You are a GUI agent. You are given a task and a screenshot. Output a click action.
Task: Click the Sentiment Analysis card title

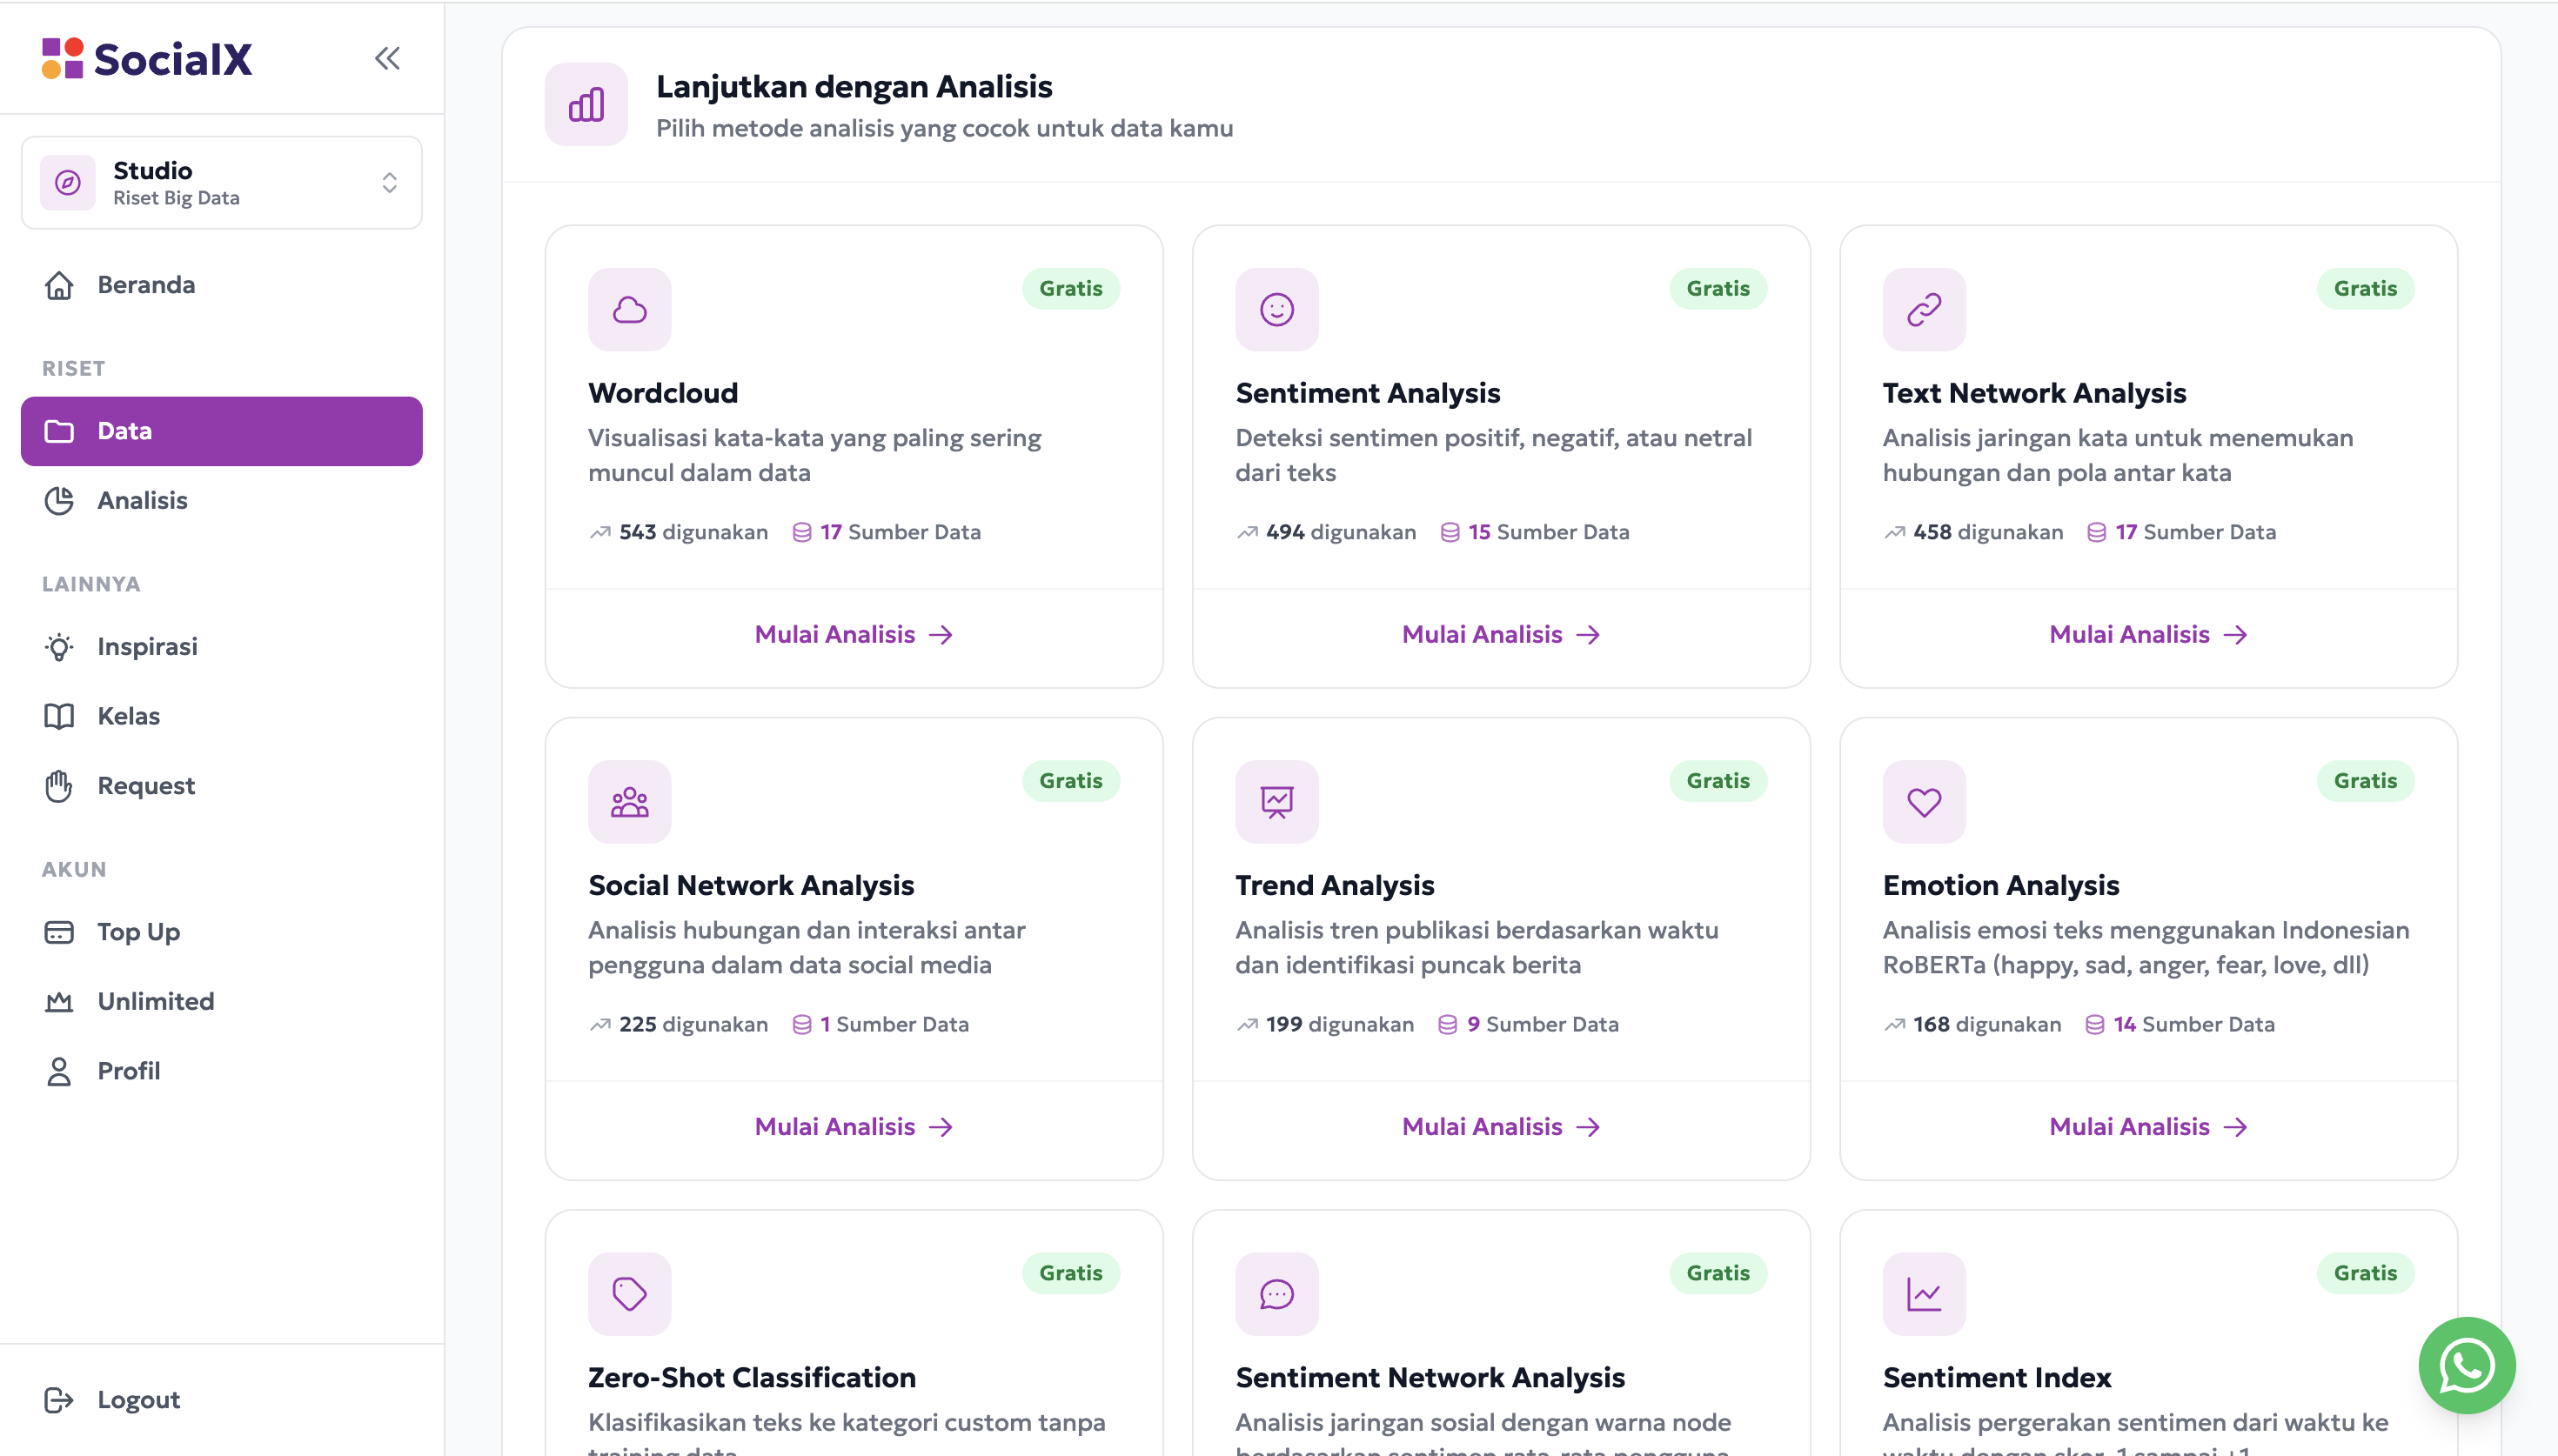1367,393
